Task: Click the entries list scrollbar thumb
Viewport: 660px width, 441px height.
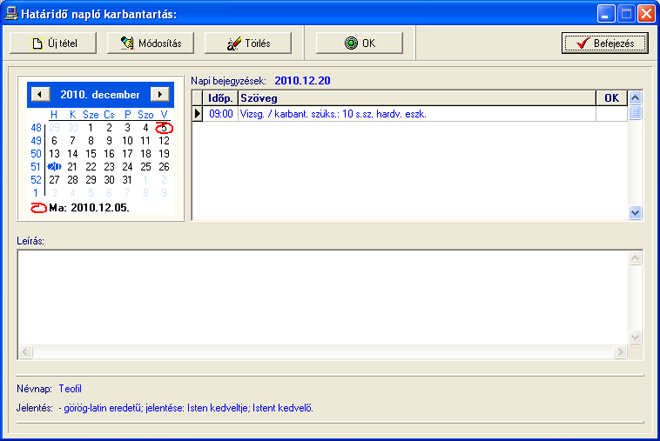Action: tap(635, 113)
